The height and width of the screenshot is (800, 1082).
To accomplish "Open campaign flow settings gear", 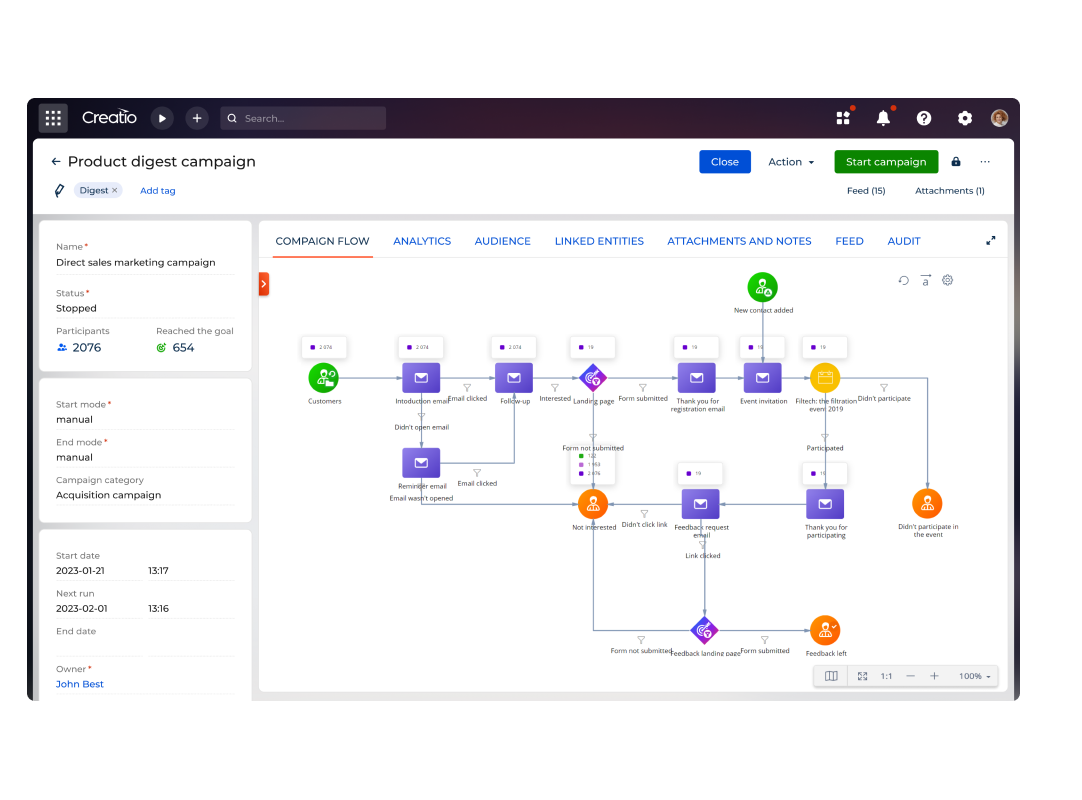I will [948, 280].
